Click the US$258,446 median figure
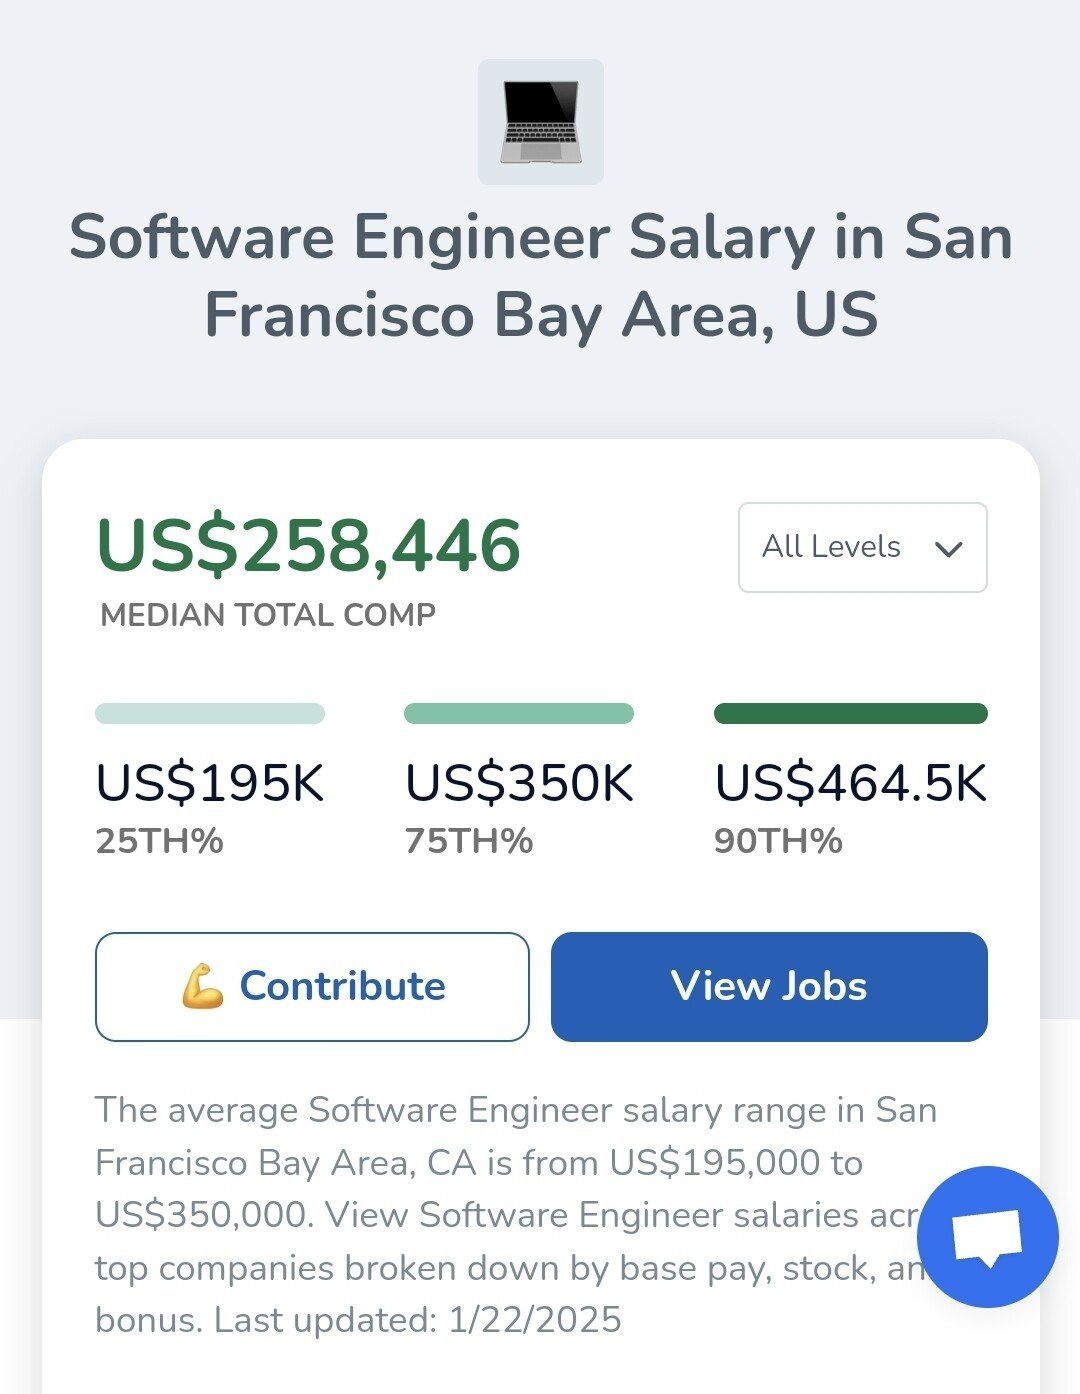The image size is (1080, 1394). (308, 546)
